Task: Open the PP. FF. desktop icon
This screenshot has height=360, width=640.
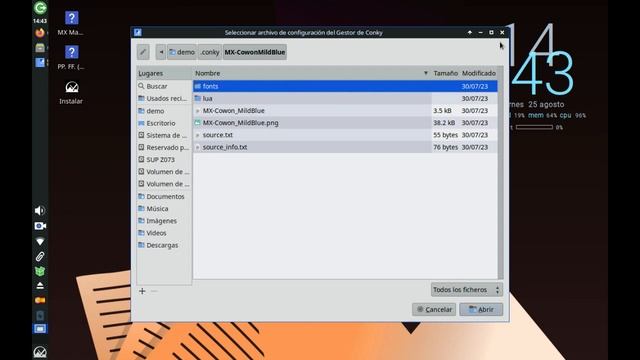Action: click(x=71, y=58)
